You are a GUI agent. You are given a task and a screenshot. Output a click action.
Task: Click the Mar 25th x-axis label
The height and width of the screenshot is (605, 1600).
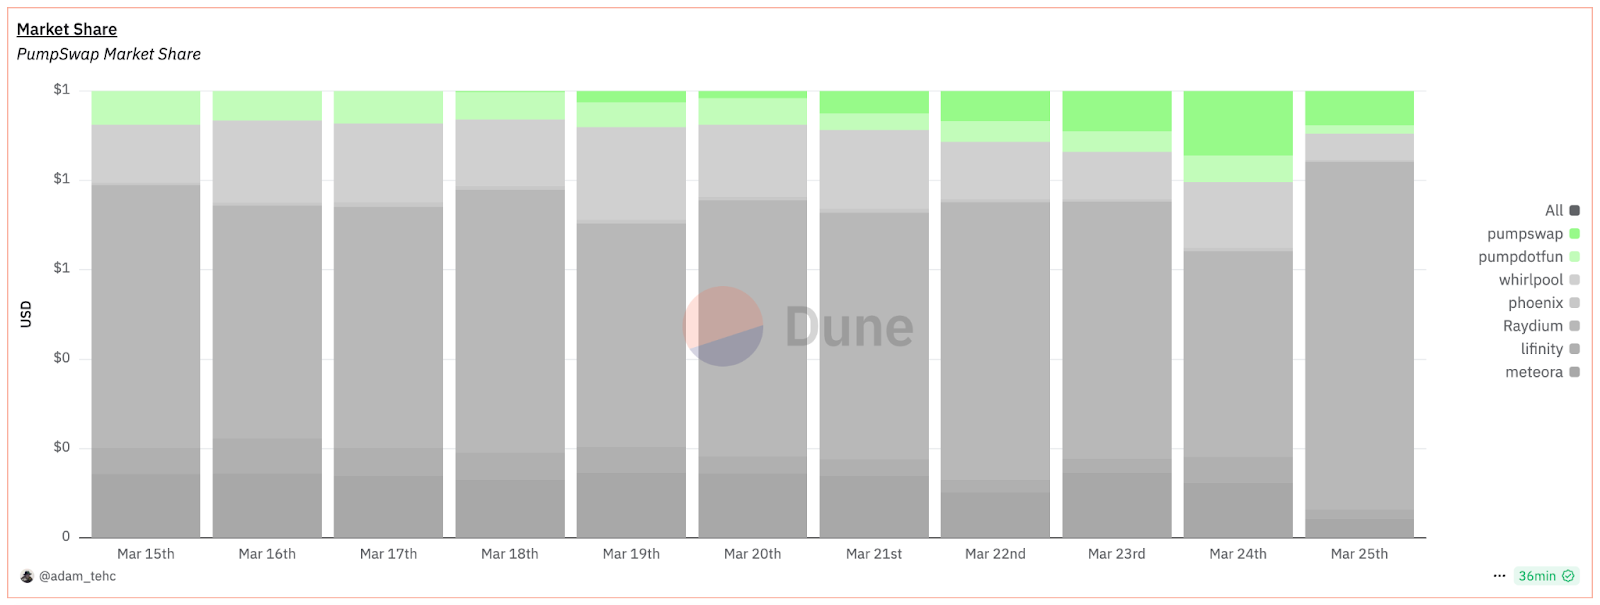coord(1359,554)
